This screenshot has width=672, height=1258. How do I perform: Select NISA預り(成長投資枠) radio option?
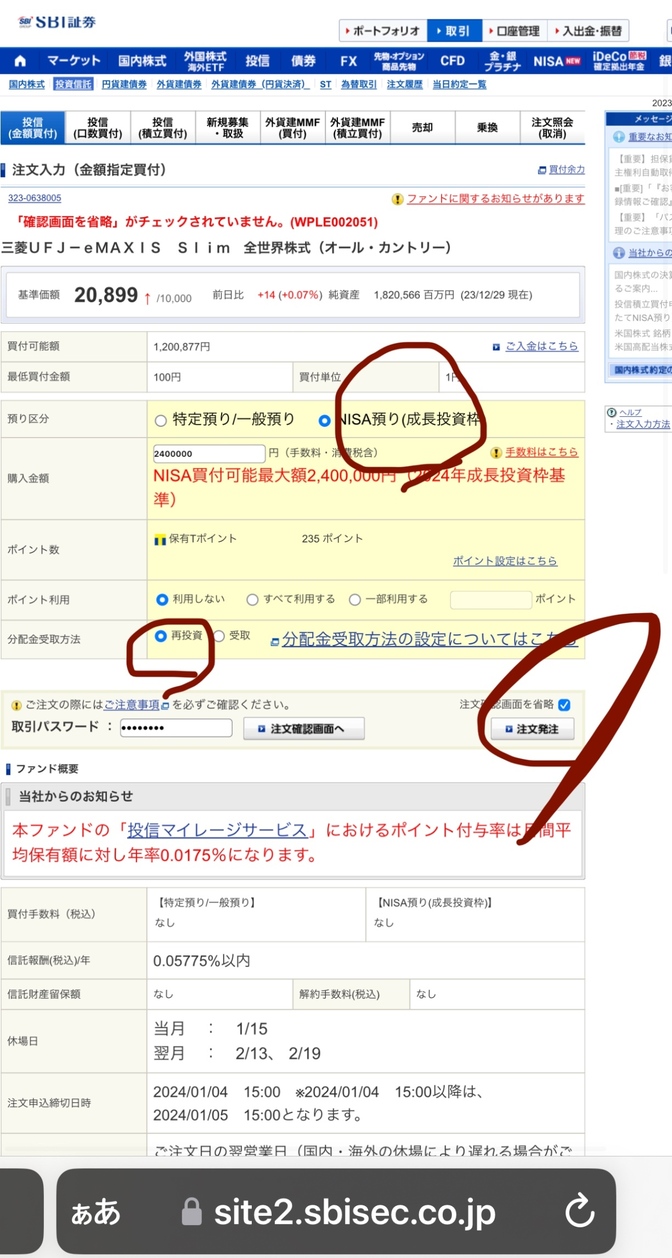(x=324, y=420)
